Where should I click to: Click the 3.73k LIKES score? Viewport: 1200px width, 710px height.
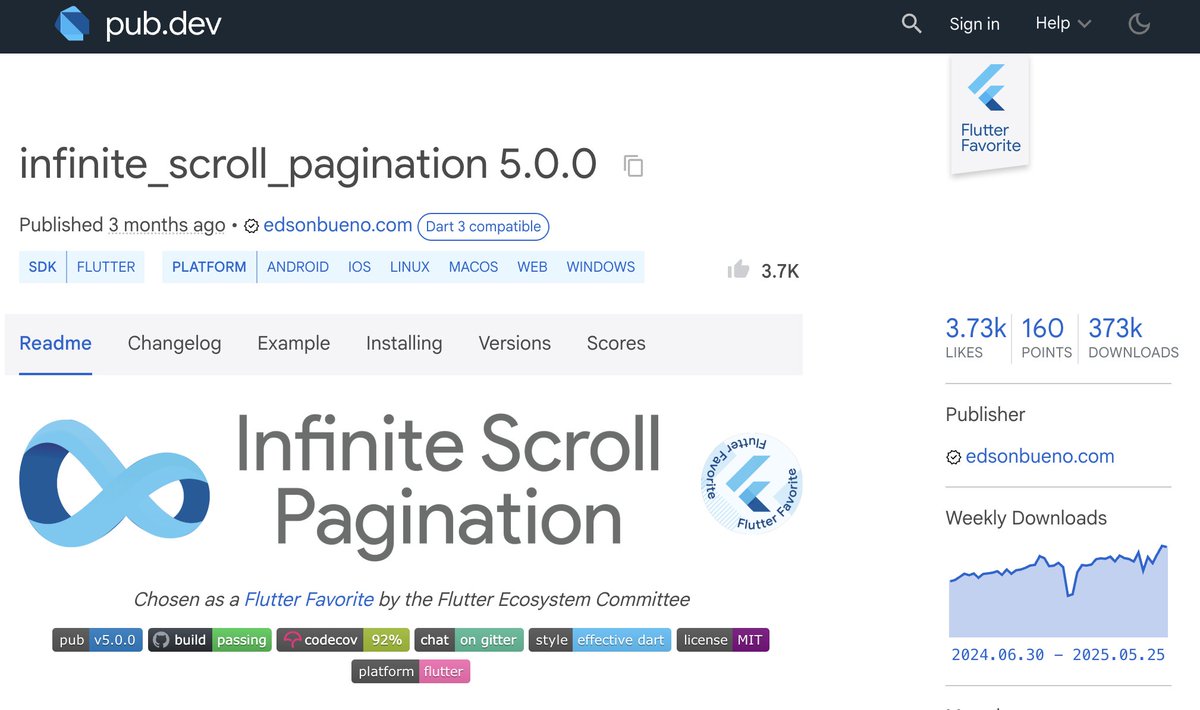pyautogui.click(x=975, y=338)
